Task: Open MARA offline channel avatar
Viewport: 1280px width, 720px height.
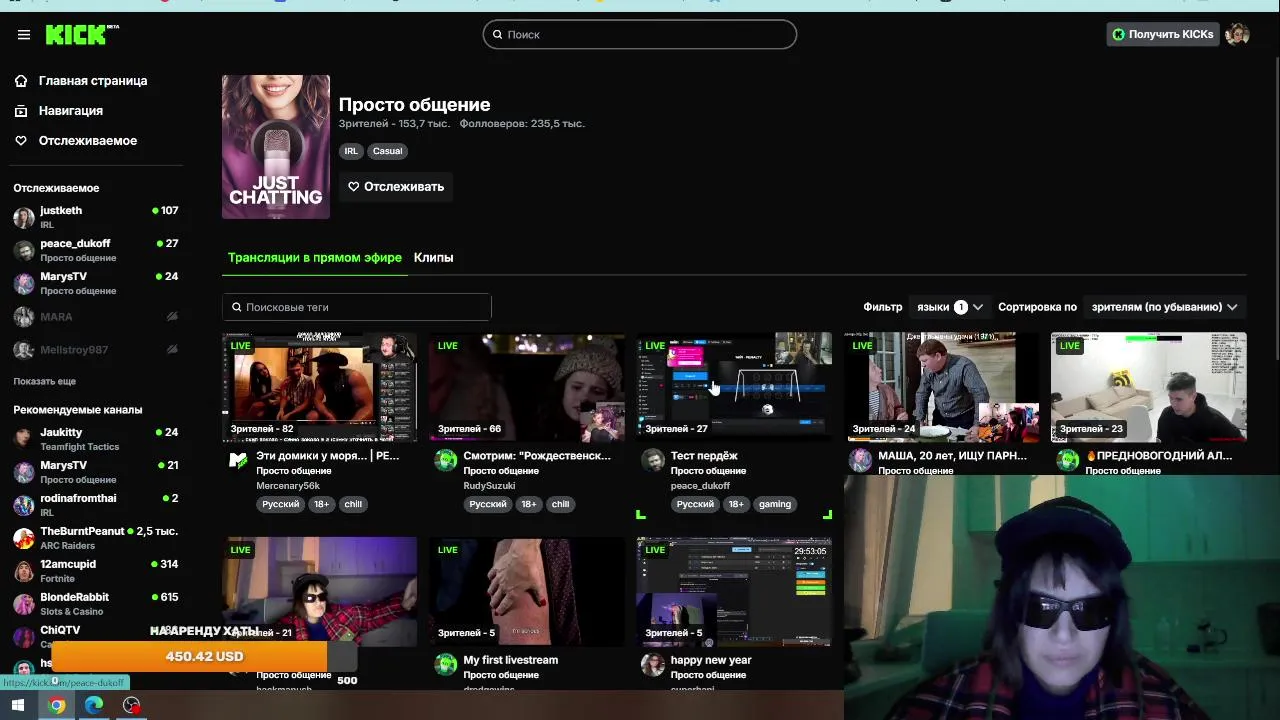Action: (x=24, y=317)
